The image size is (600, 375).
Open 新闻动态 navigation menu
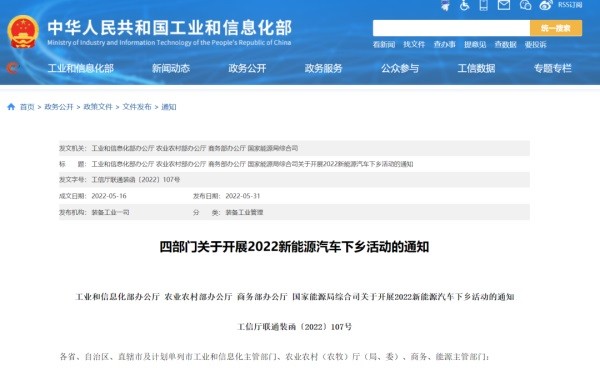click(171, 68)
